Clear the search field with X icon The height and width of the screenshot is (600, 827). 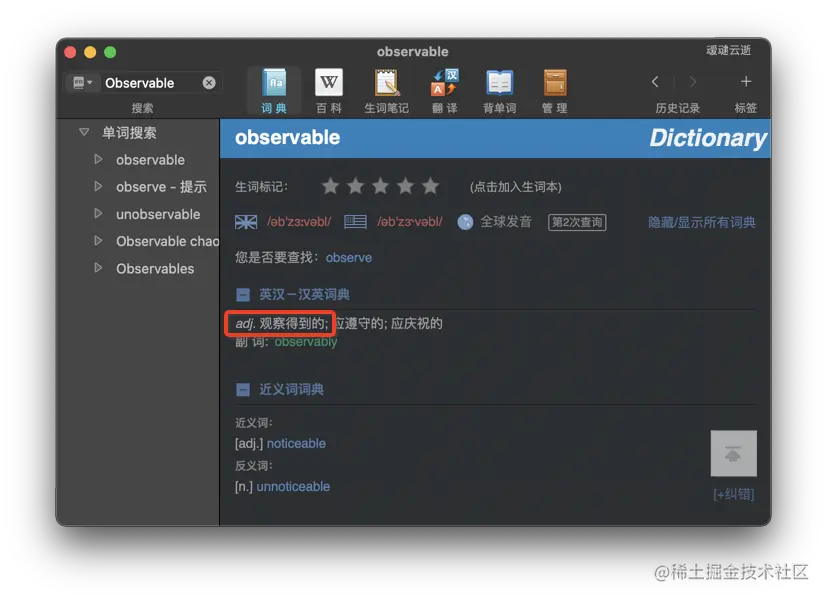pos(209,83)
